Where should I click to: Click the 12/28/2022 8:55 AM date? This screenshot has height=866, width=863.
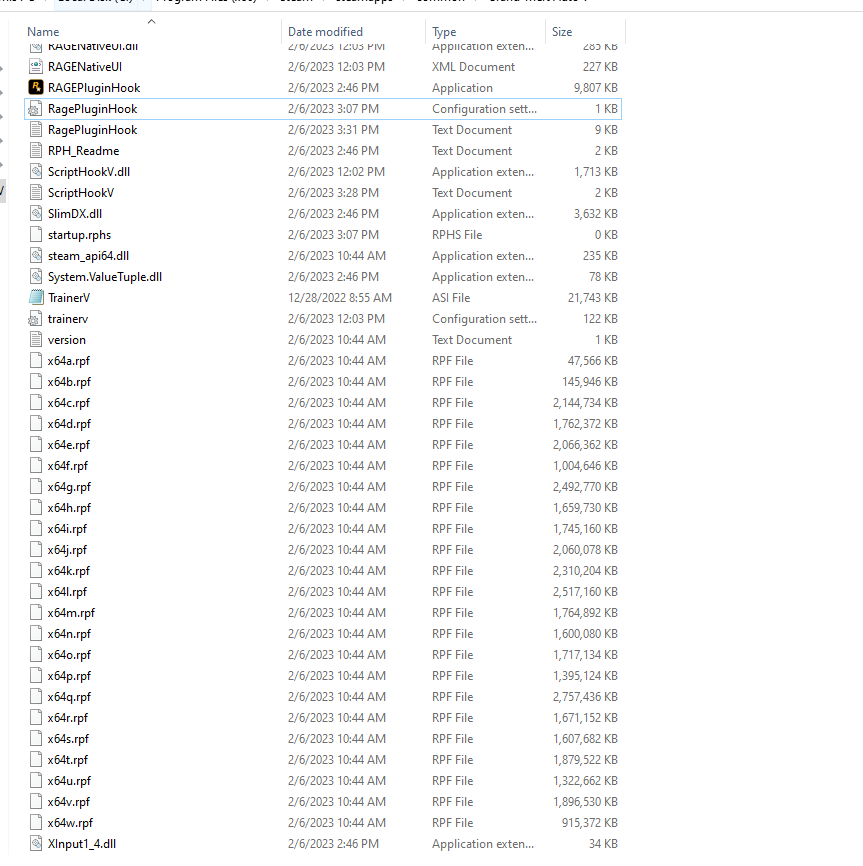point(340,298)
